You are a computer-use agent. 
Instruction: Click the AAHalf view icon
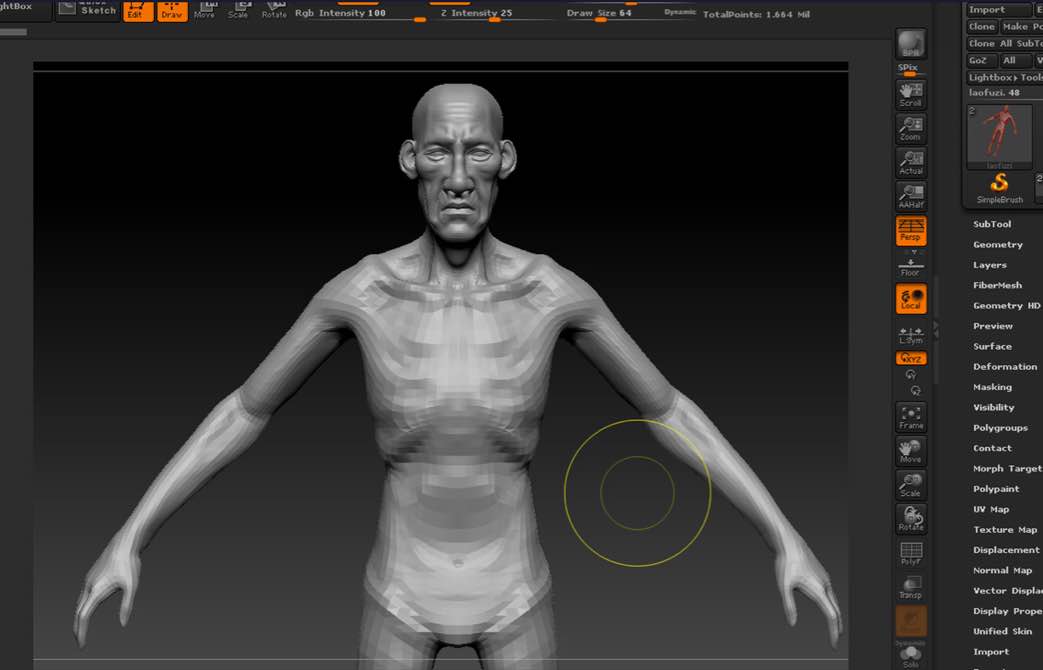[x=910, y=197]
